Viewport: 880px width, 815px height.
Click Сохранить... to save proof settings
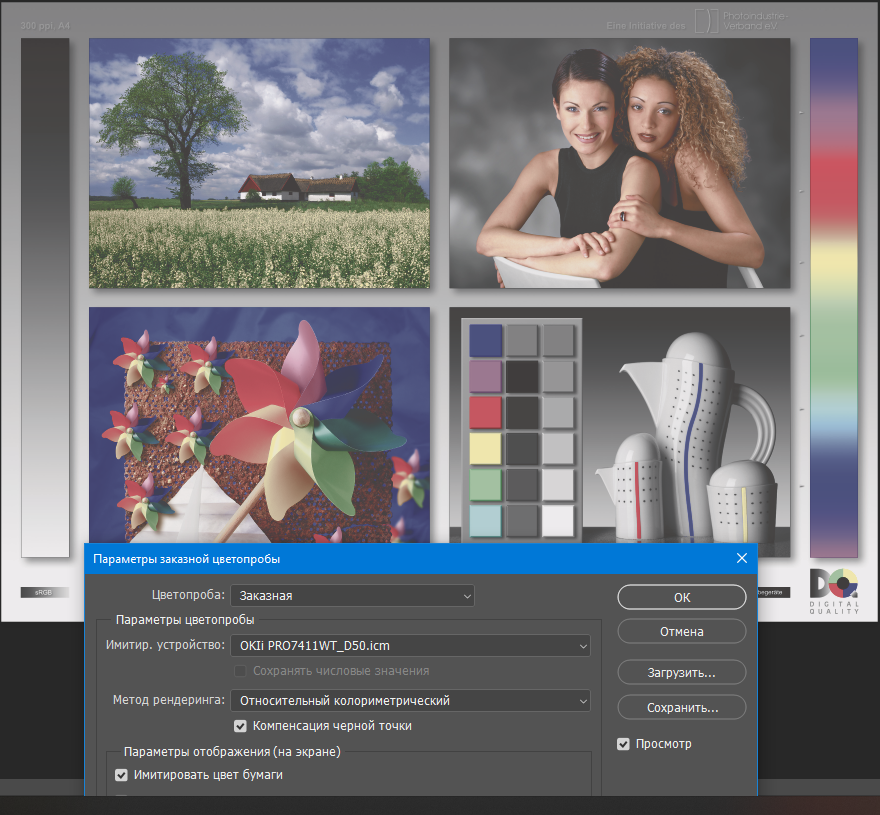(x=681, y=707)
